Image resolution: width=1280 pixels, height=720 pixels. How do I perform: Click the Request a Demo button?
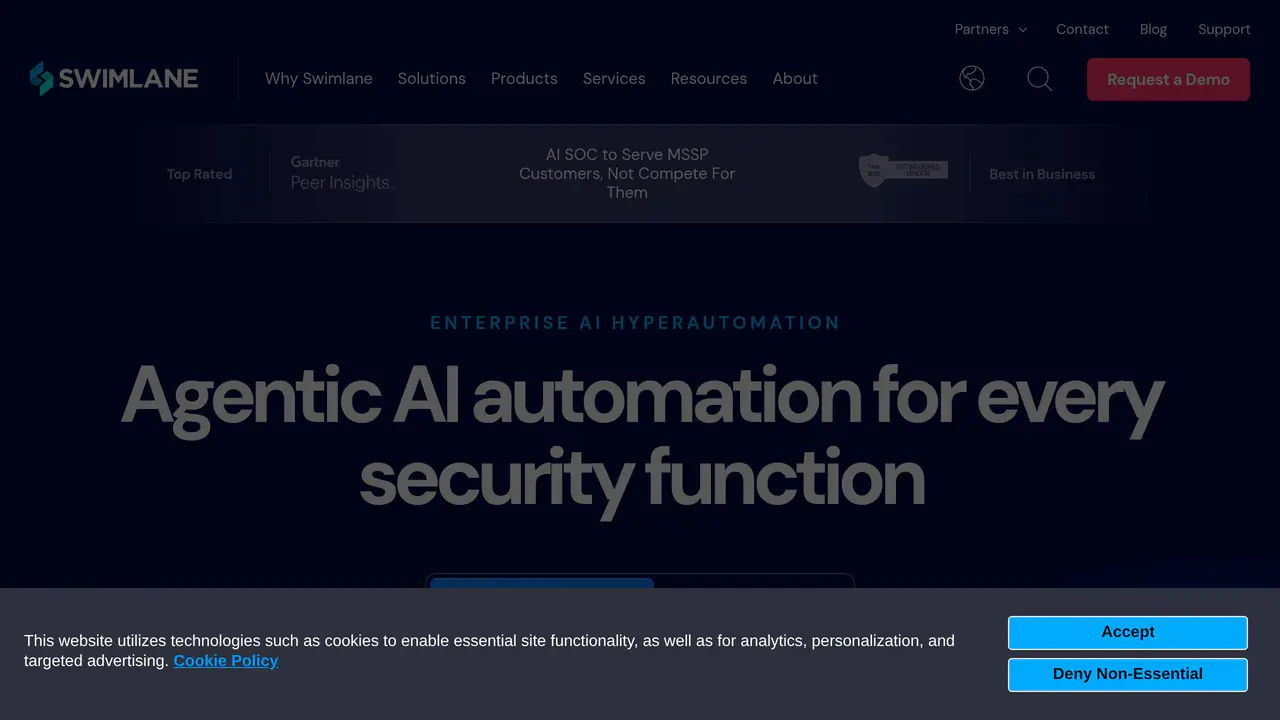[x=1168, y=79]
